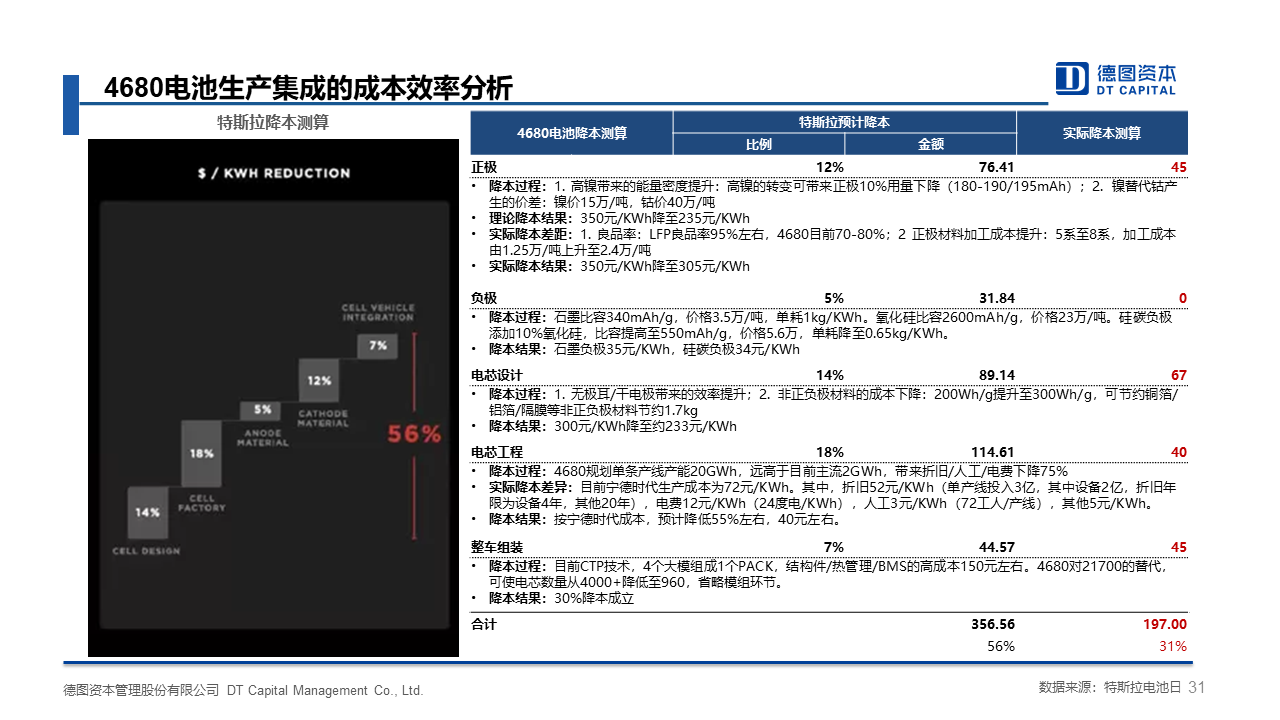1280x720 pixels.
Task: Click the 89.14 amount in 电芯设计 row
Action: click(x=997, y=375)
